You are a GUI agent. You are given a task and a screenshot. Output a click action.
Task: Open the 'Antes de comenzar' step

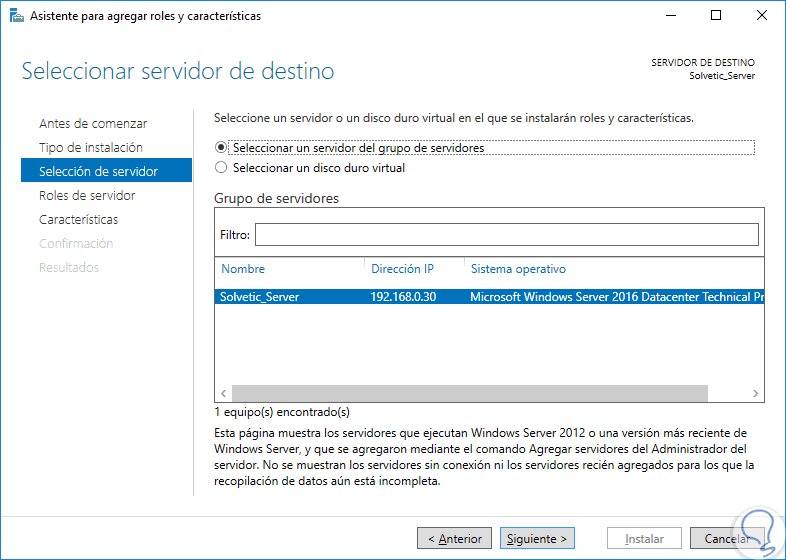(93, 124)
